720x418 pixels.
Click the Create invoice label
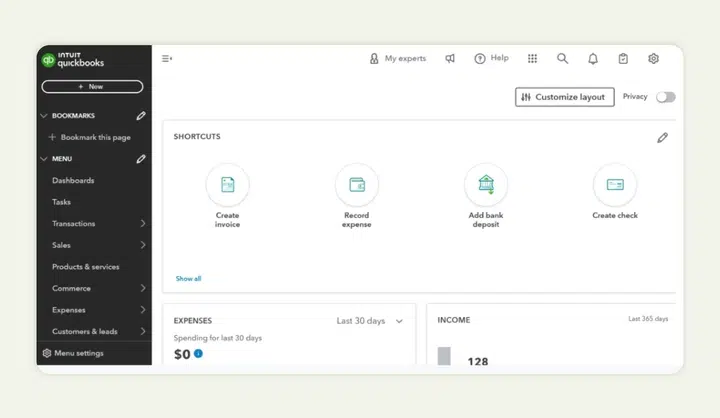227,220
